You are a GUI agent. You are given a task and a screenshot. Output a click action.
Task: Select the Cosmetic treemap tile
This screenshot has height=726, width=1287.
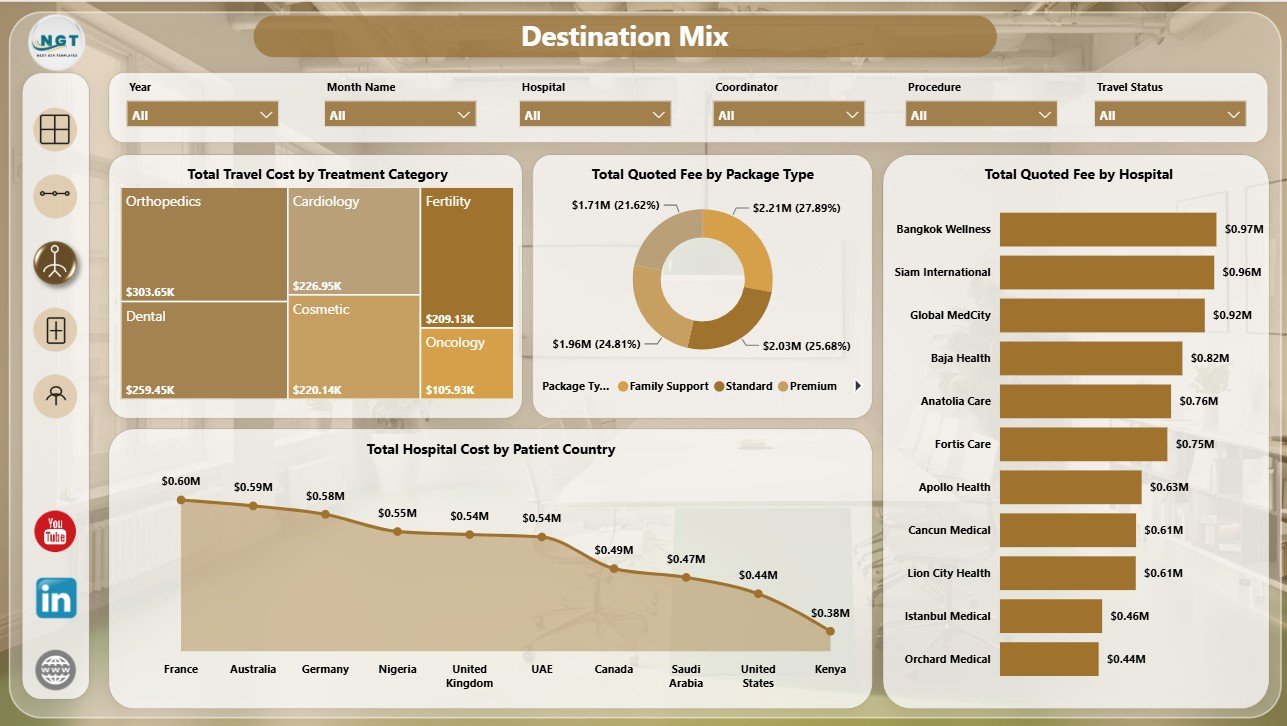354,347
